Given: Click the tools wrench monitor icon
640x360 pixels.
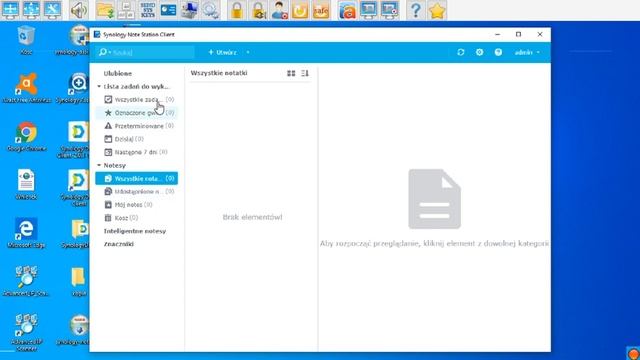Looking at the screenshot, I should point(52,10).
